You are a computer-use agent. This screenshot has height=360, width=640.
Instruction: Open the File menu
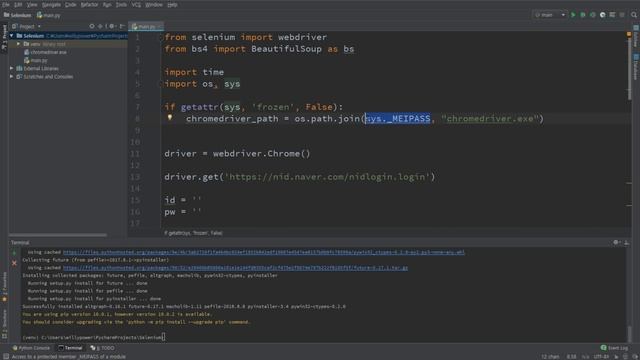[6, 4]
